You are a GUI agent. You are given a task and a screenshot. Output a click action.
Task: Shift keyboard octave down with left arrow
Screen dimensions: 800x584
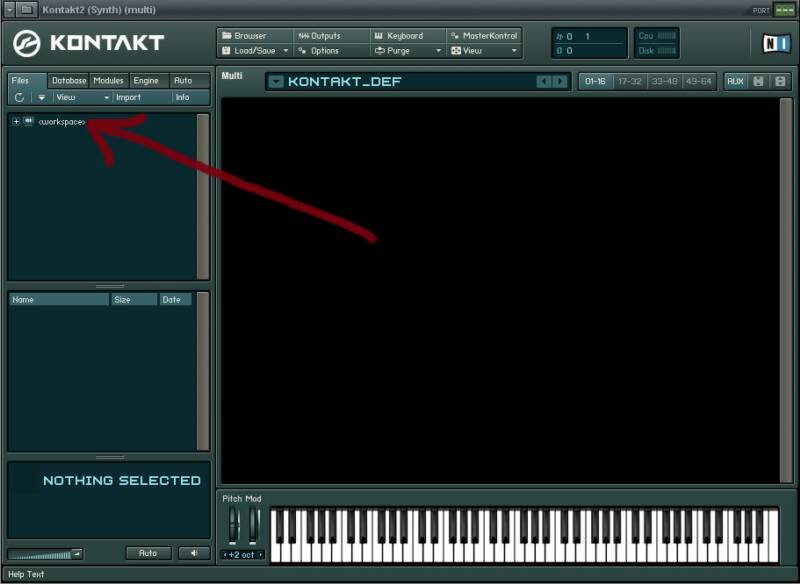point(225,554)
